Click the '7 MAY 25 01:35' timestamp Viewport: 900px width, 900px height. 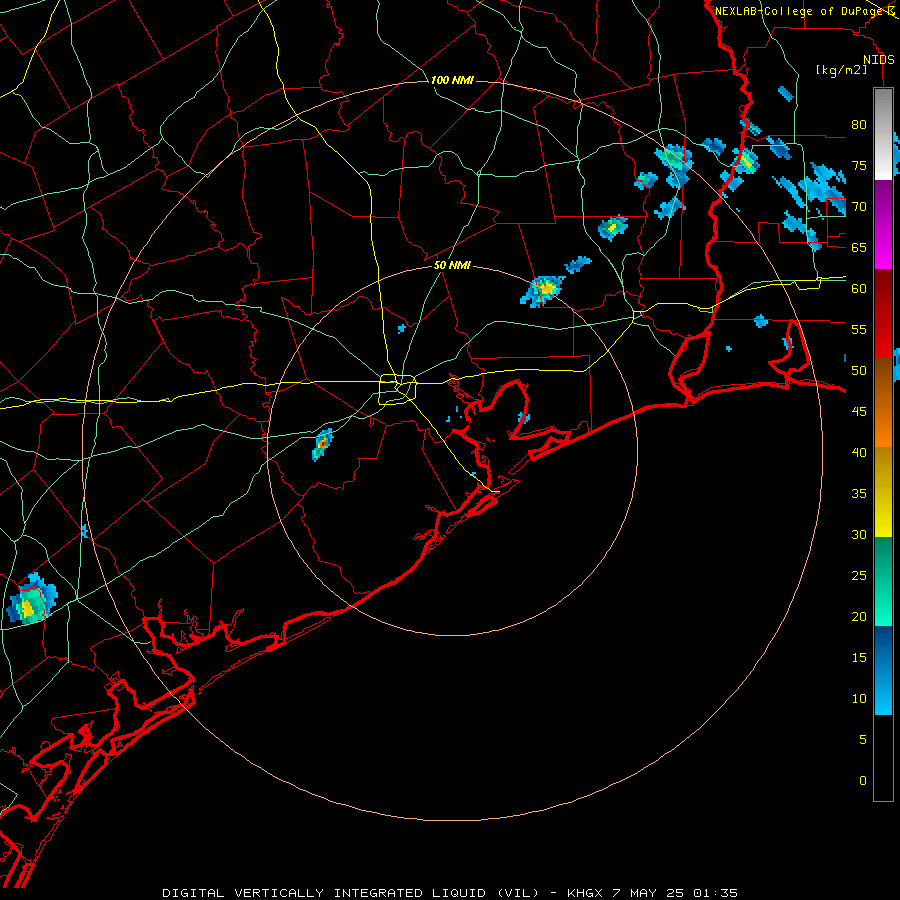pos(676,893)
